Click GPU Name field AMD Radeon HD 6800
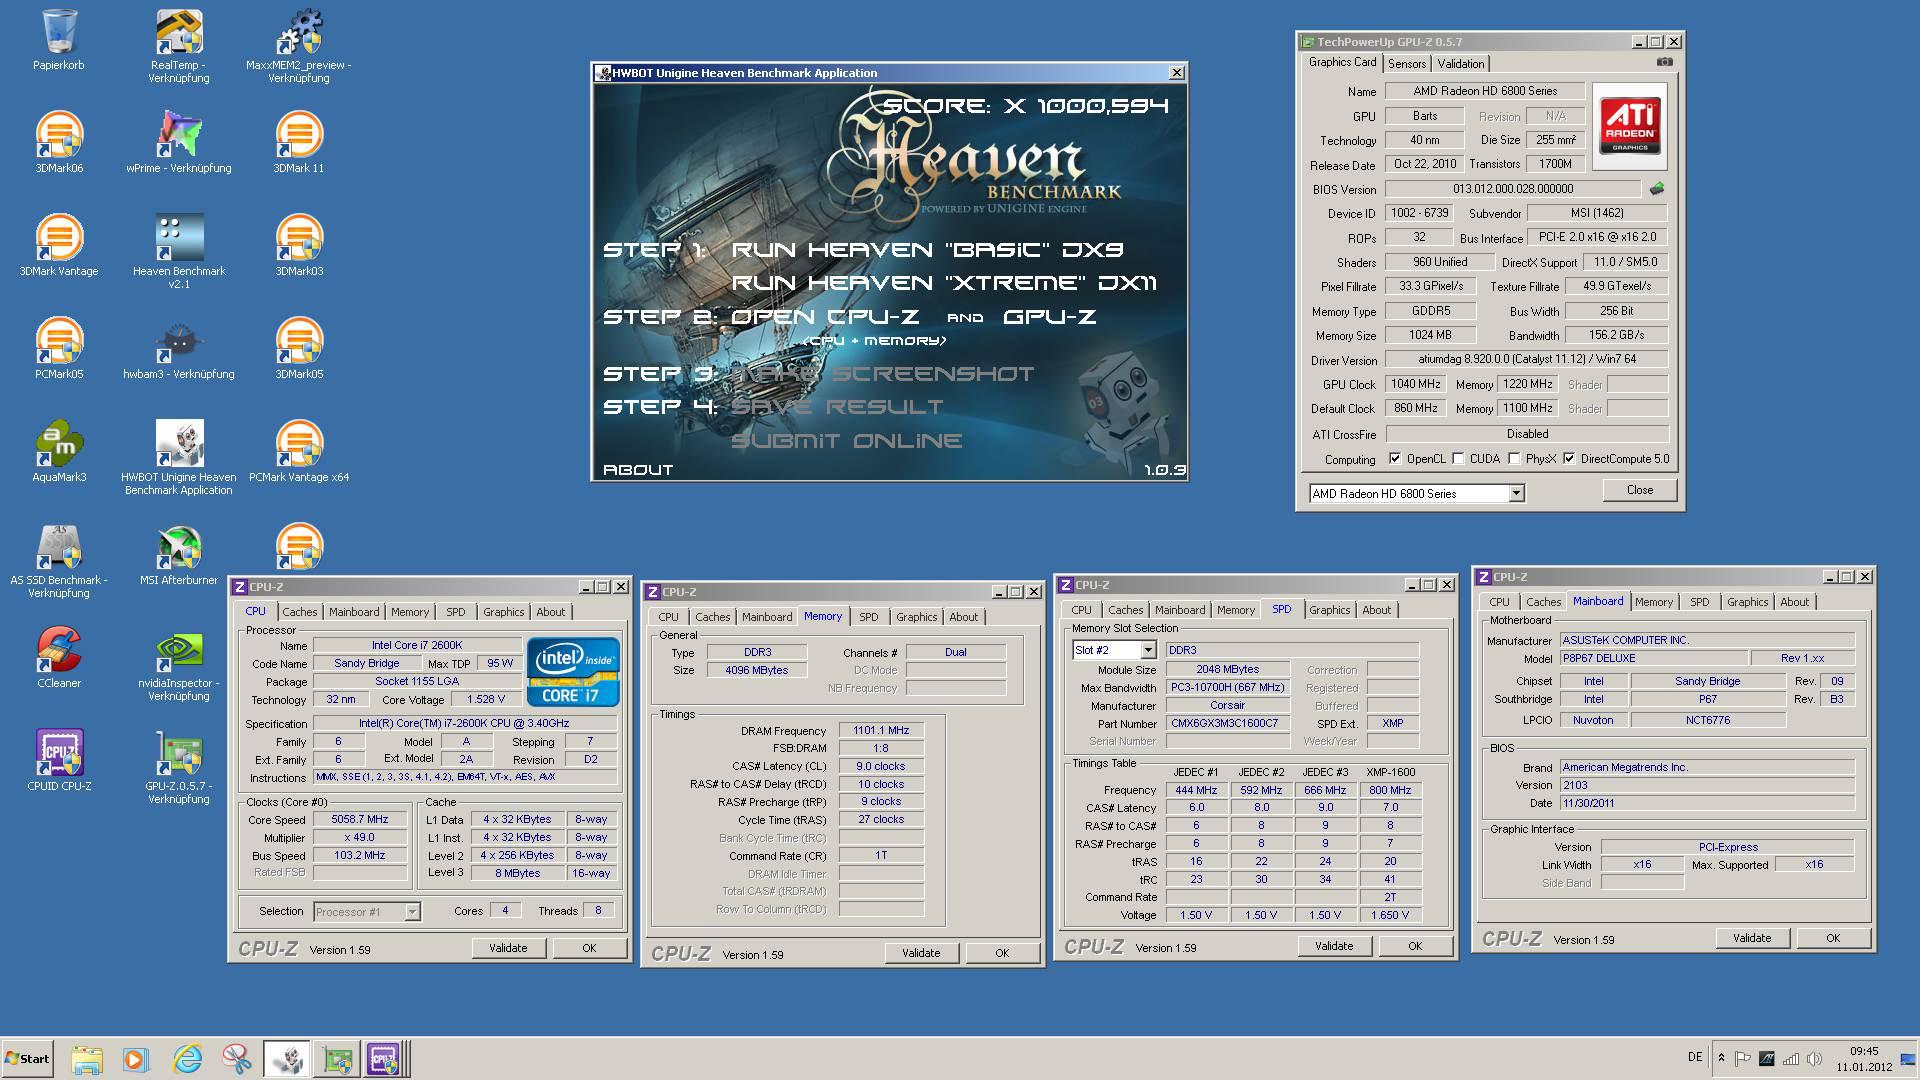Image resolution: width=1920 pixels, height=1080 pixels. coord(1485,91)
